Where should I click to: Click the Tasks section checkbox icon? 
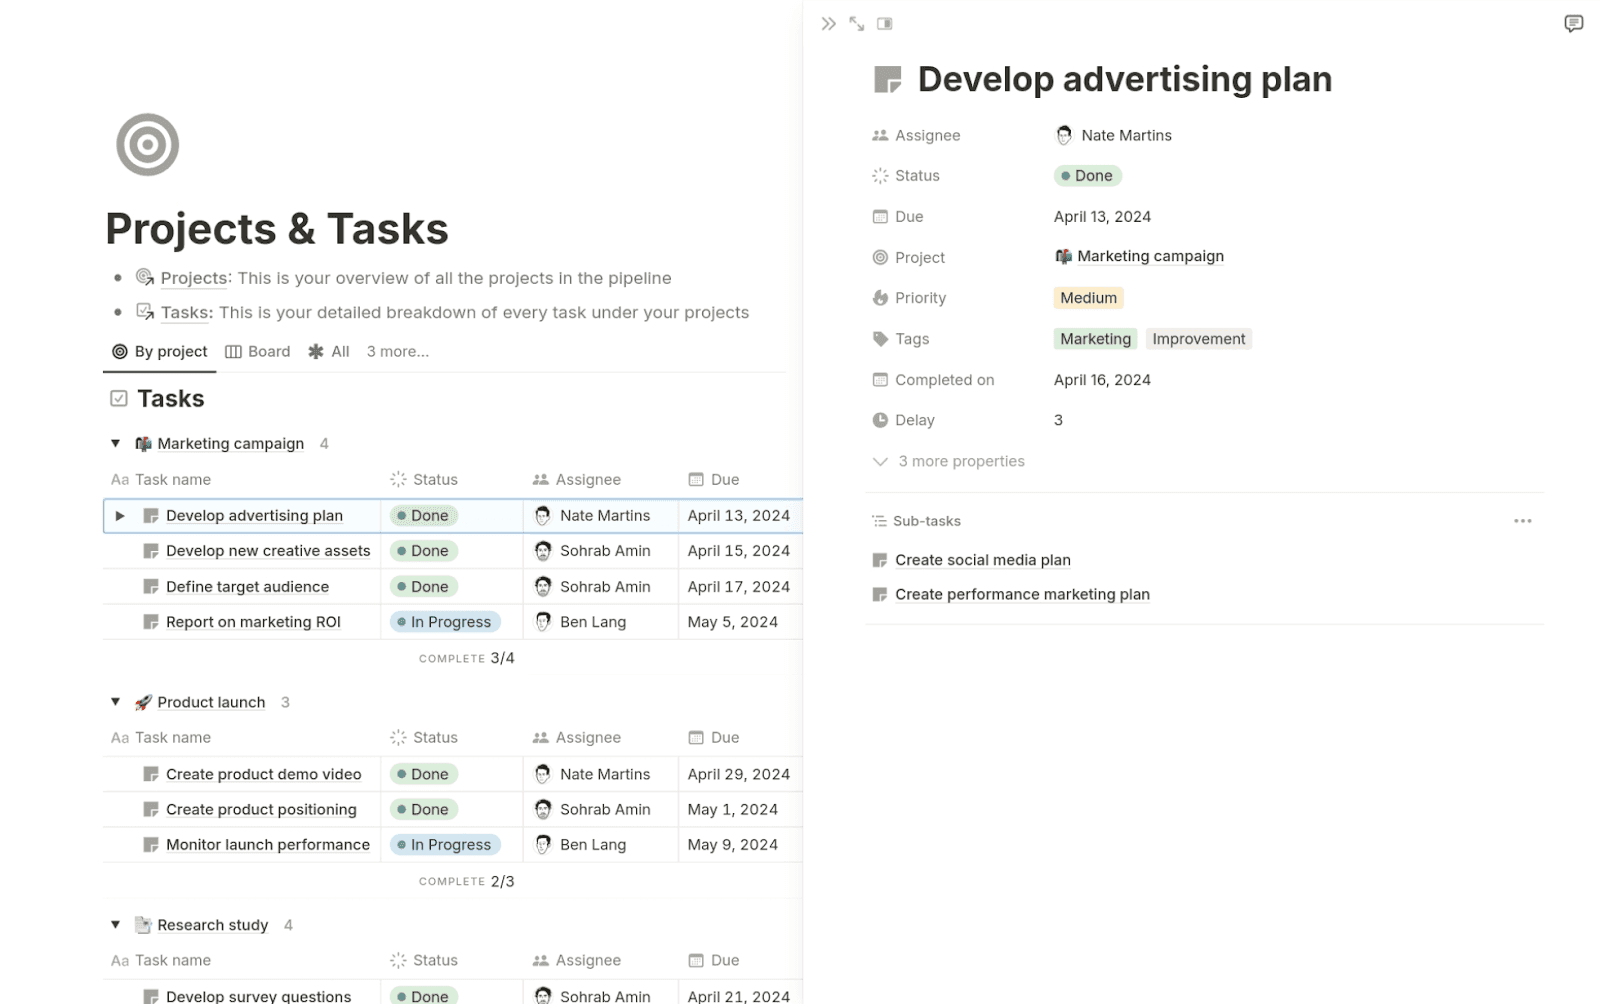point(118,398)
